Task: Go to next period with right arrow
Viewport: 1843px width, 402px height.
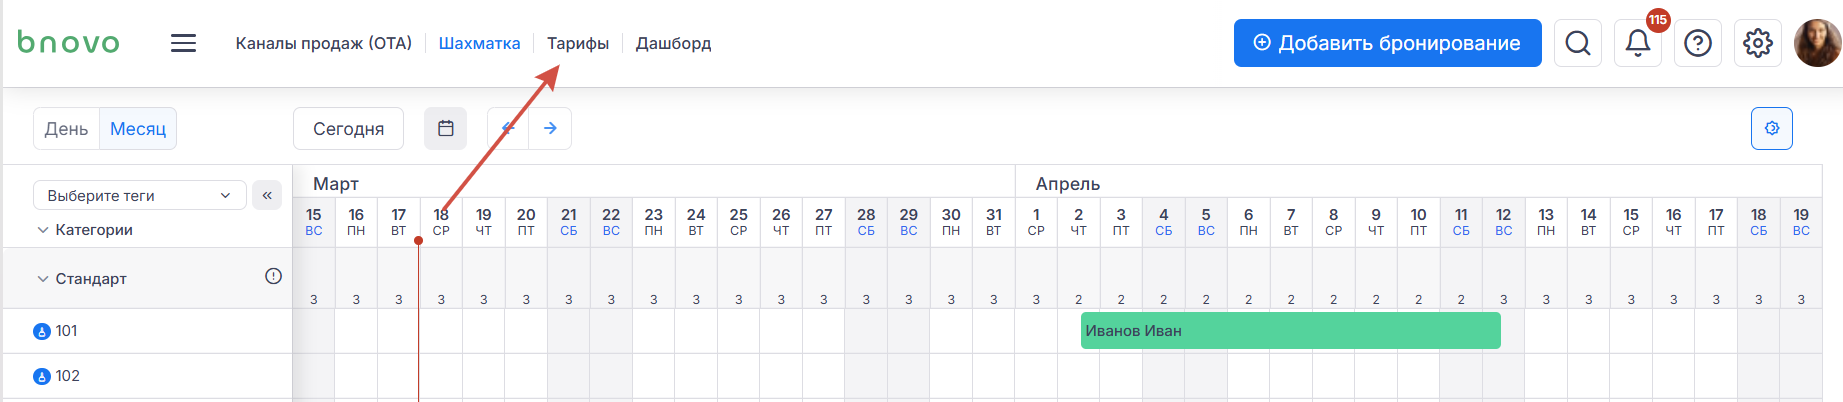Action: pyautogui.click(x=550, y=128)
